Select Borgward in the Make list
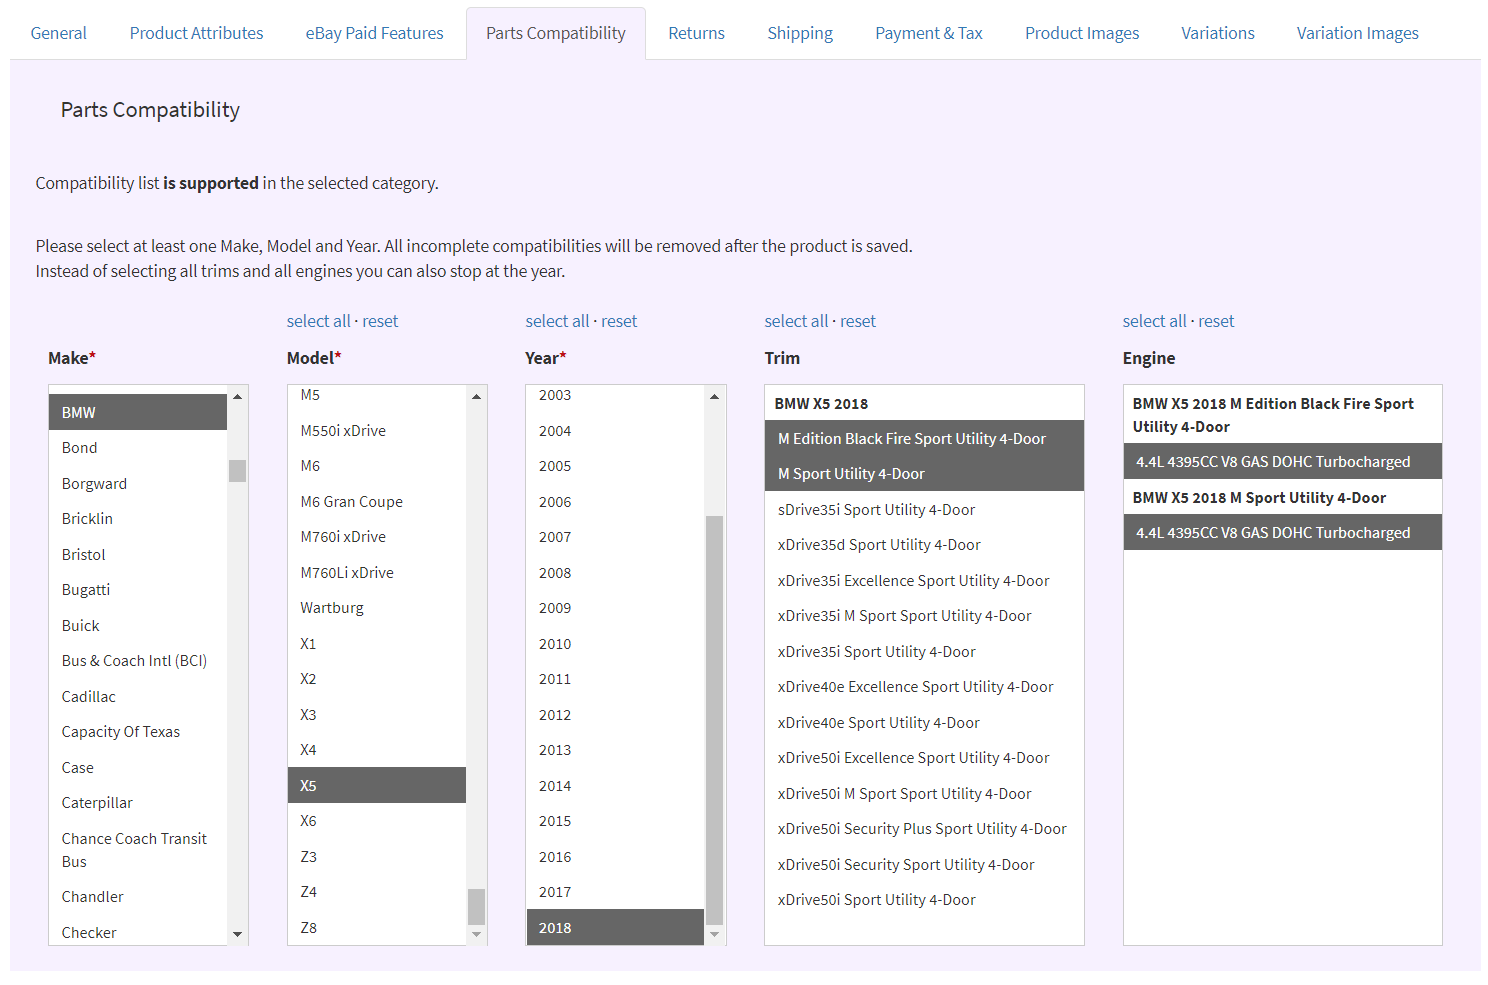The width and height of the screenshot is (1488, 985). coord(138,483)
